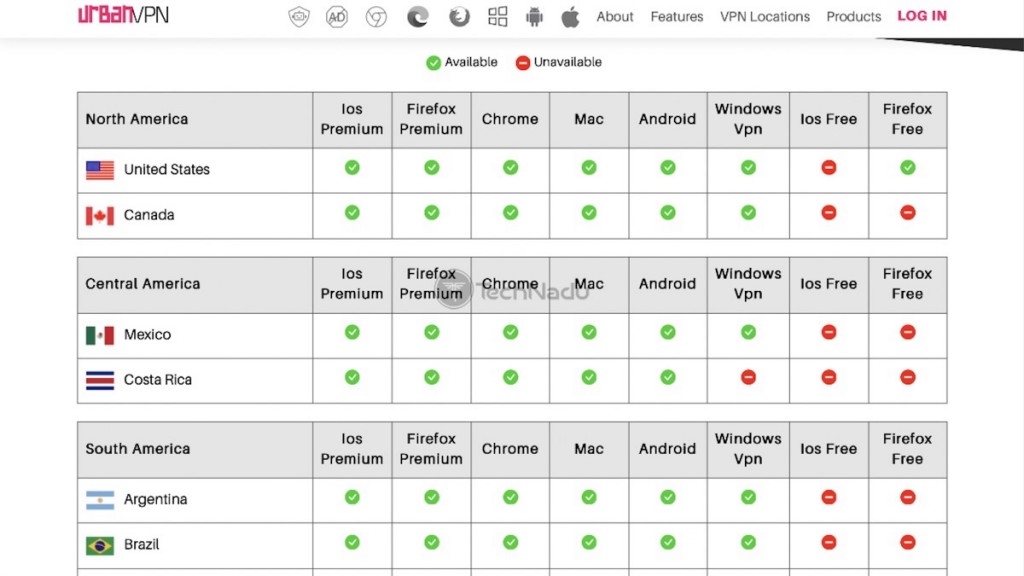This screenshot has width=1024, height=576.
Task: Click Brazil Windows Vpn checkmark
Action: pos(748,543)
